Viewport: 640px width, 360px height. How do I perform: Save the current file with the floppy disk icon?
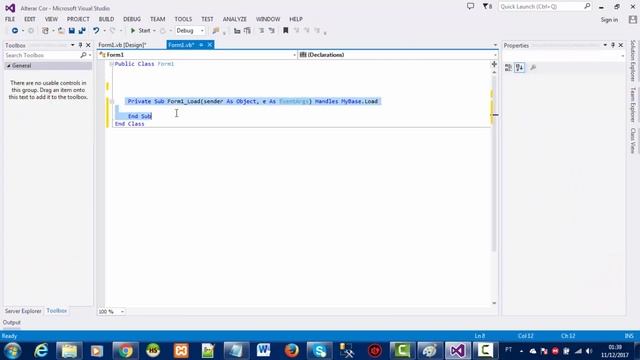pyautogui.click(x=71, y=31)
